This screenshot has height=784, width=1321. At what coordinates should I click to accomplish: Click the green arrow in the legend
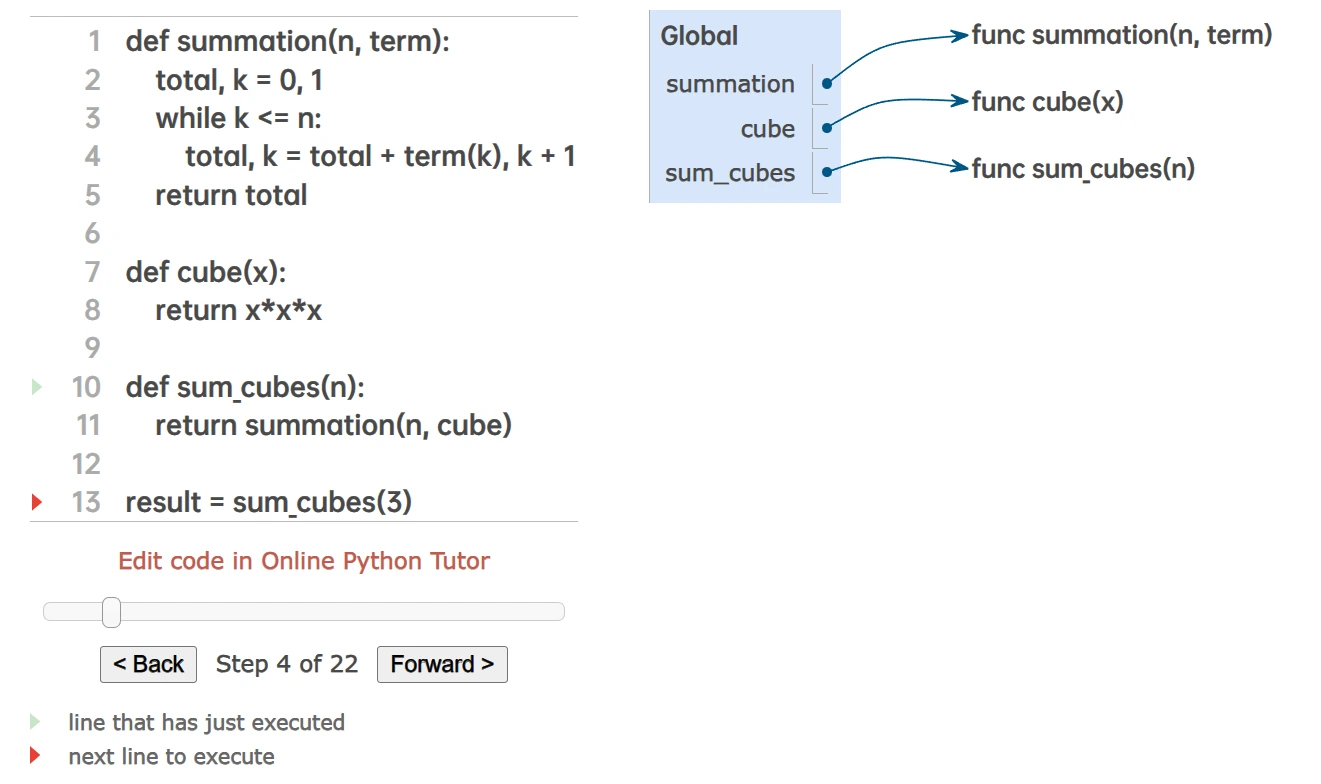(x=36, y=722)
